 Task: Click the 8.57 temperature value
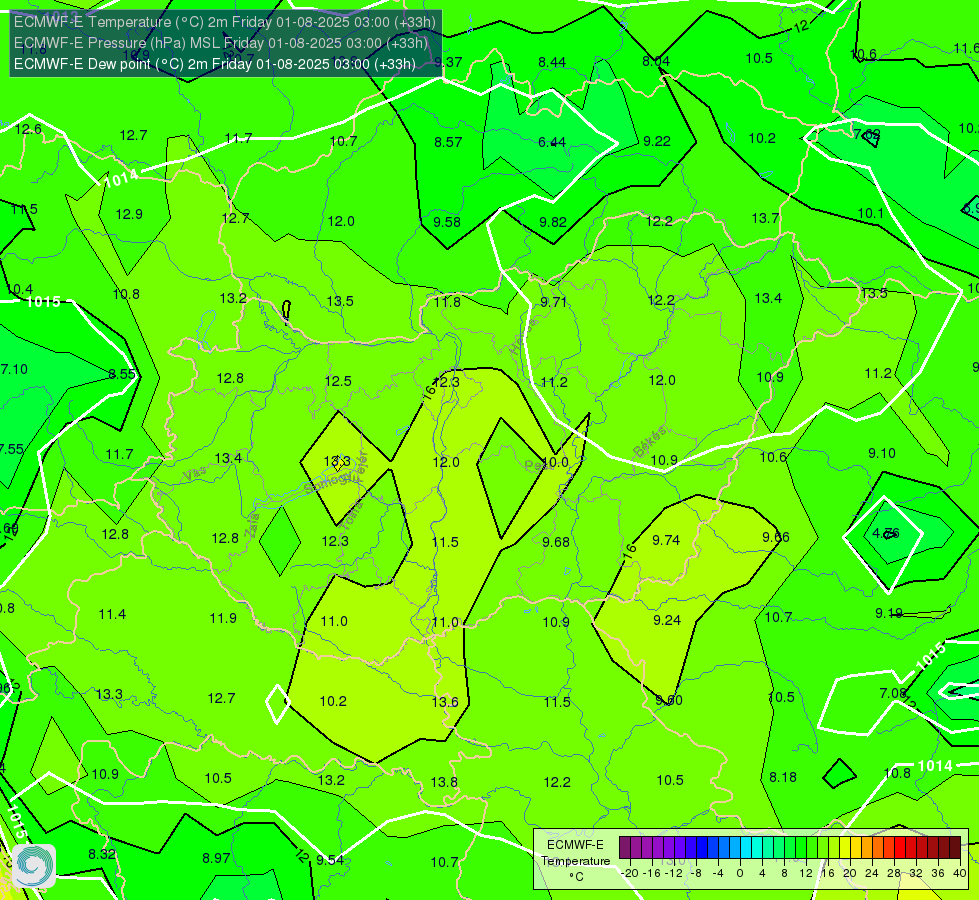448,142
